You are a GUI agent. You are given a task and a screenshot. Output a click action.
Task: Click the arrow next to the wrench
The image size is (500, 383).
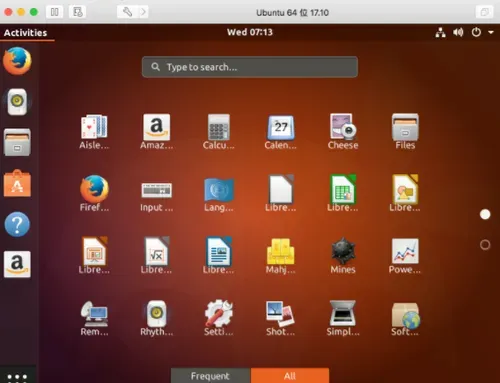click(x=143, y=12)
